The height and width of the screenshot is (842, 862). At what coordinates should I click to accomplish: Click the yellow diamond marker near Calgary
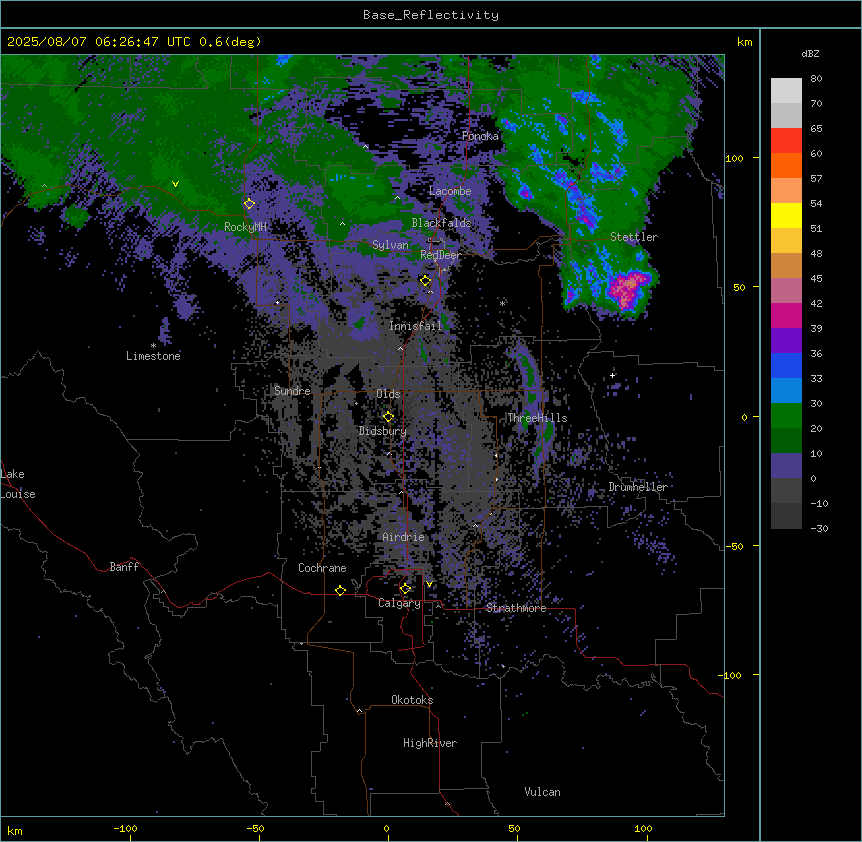click(405, 589)
